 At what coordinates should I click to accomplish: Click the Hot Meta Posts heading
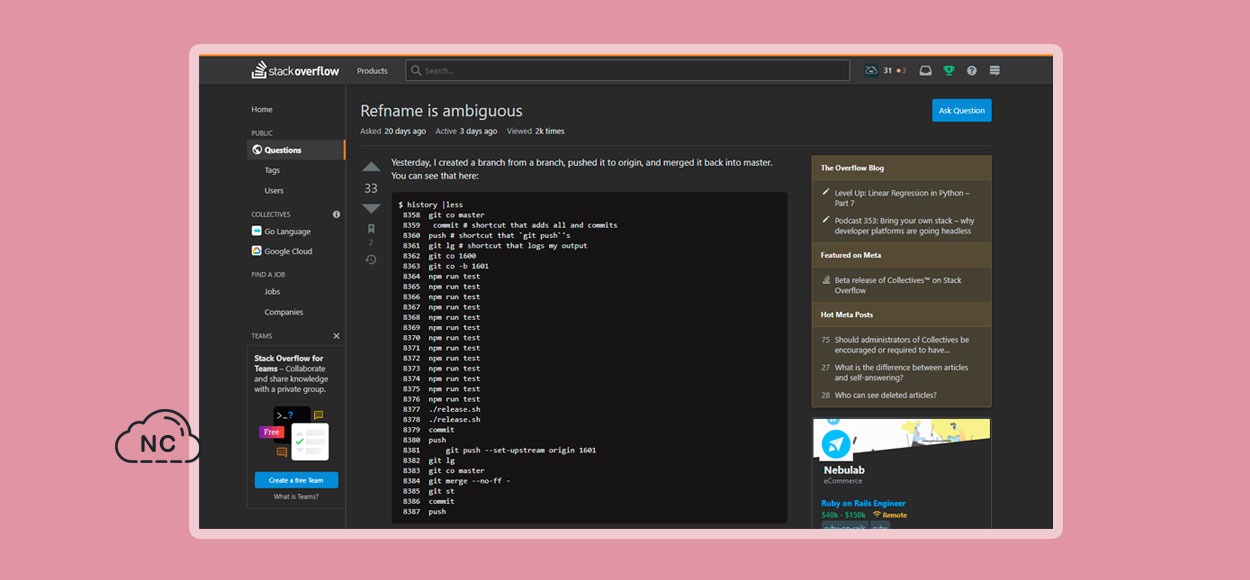pyautogui.click(x=846, y=315)
